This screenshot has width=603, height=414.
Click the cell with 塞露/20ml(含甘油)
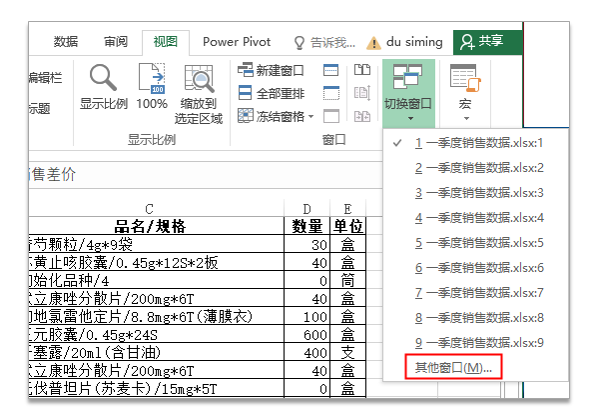click(x=157, y=352)
